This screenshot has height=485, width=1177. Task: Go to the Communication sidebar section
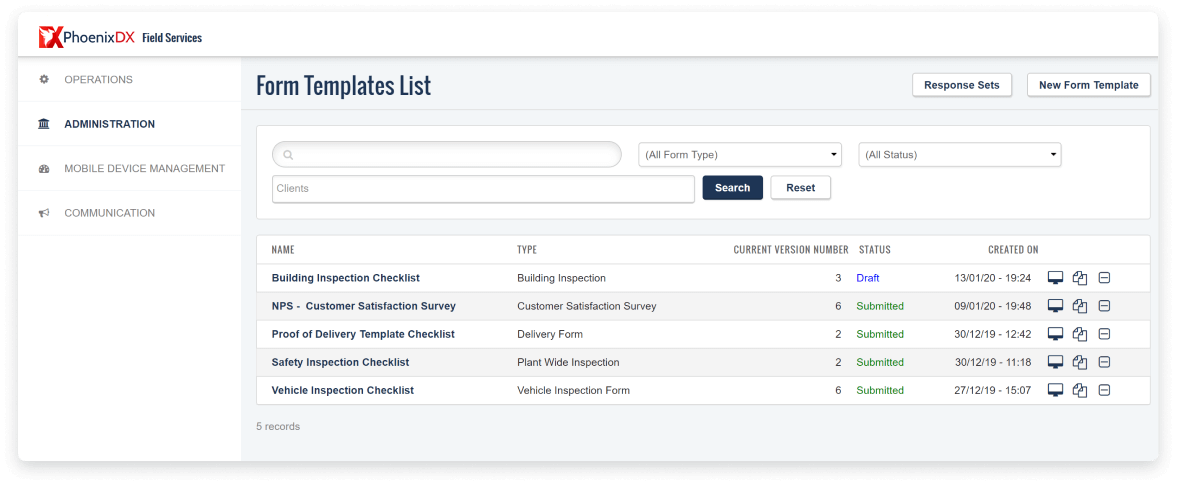(x=109, y=213)
